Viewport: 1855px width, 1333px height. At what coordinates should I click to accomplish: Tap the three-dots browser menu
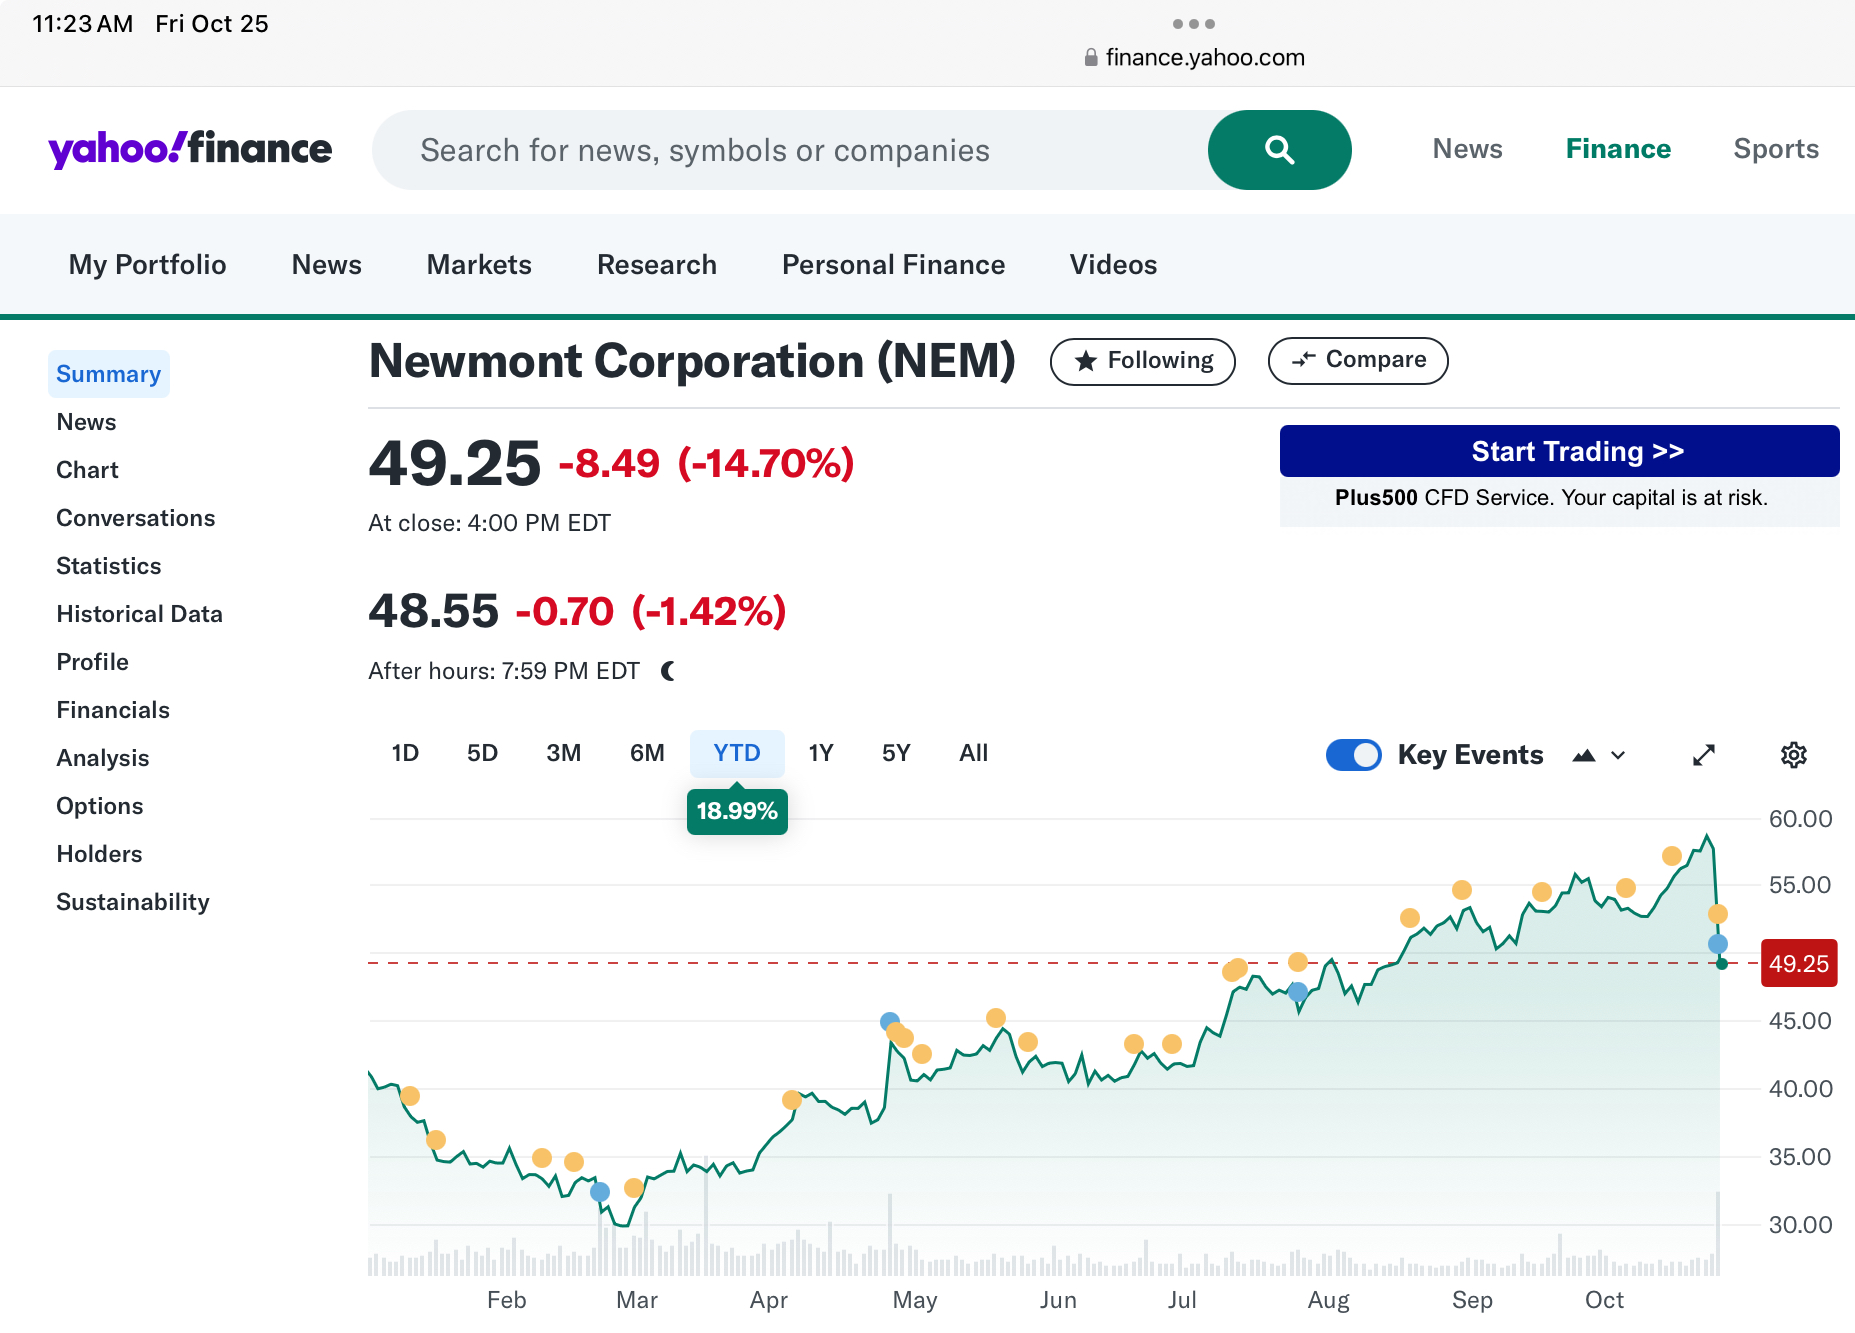pyautogui.click(x=1193, y=23)
